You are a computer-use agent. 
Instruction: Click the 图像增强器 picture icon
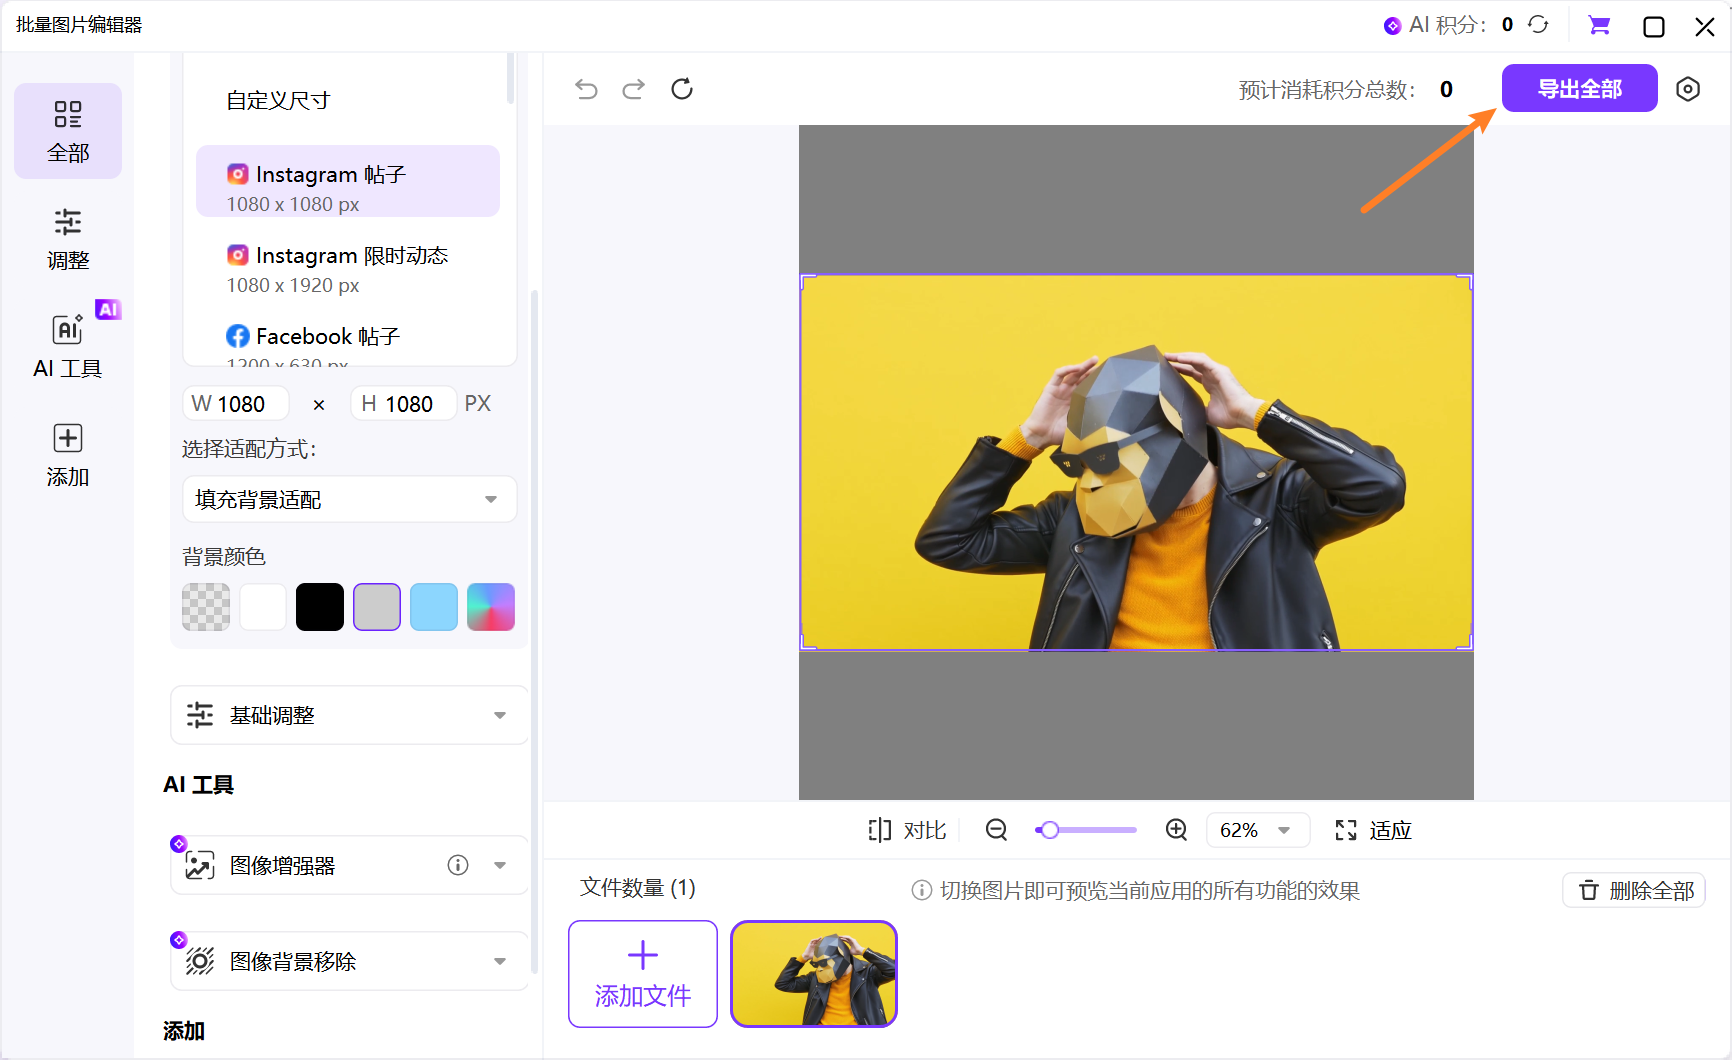coord(200,865)
